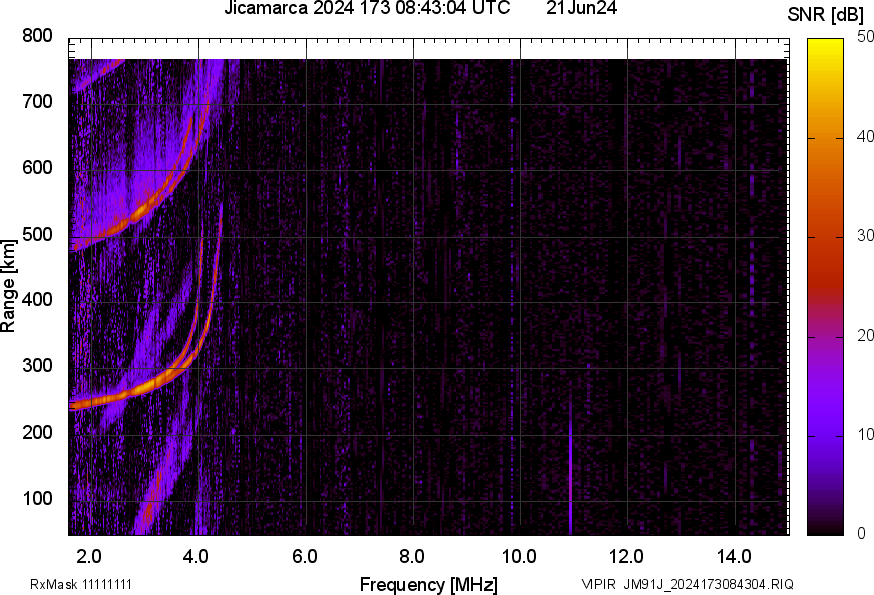
Task: Click the 500 range tick label
Action: tap(37, 234)
